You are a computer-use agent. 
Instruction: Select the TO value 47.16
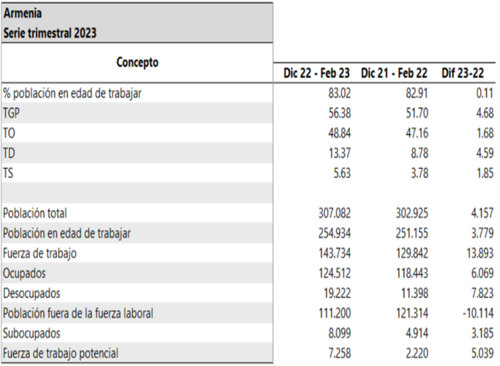pyautogui.click(x=417, y=133)
